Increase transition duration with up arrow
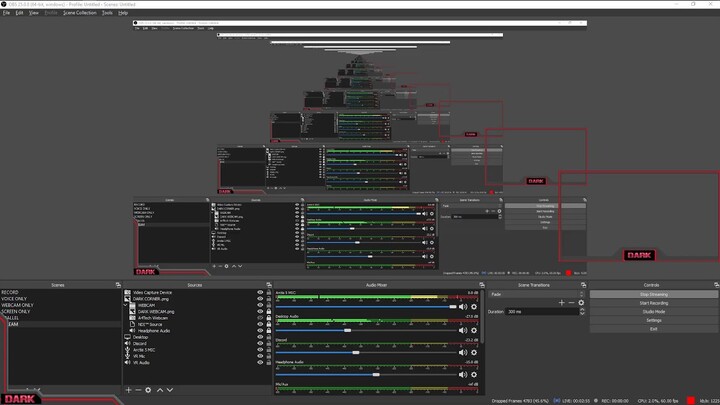This screenshot has width=720, height=405. [x=582, y=309]
